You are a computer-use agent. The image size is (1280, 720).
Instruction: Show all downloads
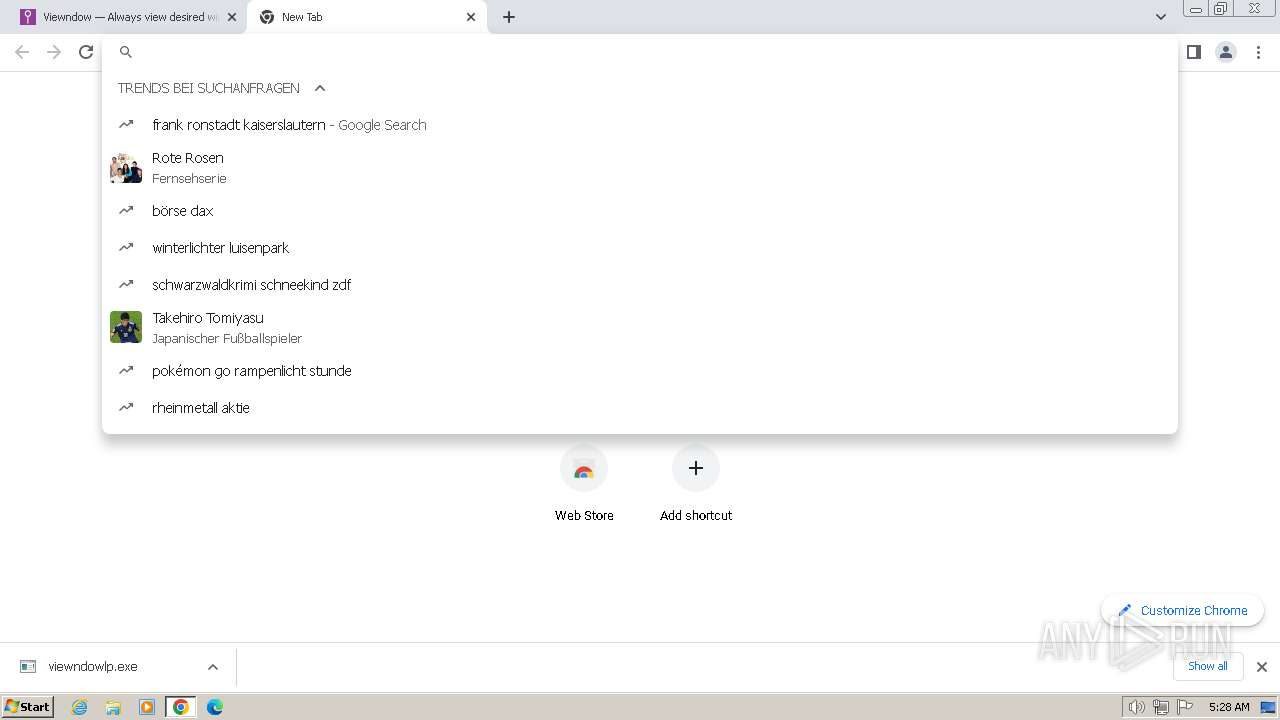point(1208,666)
